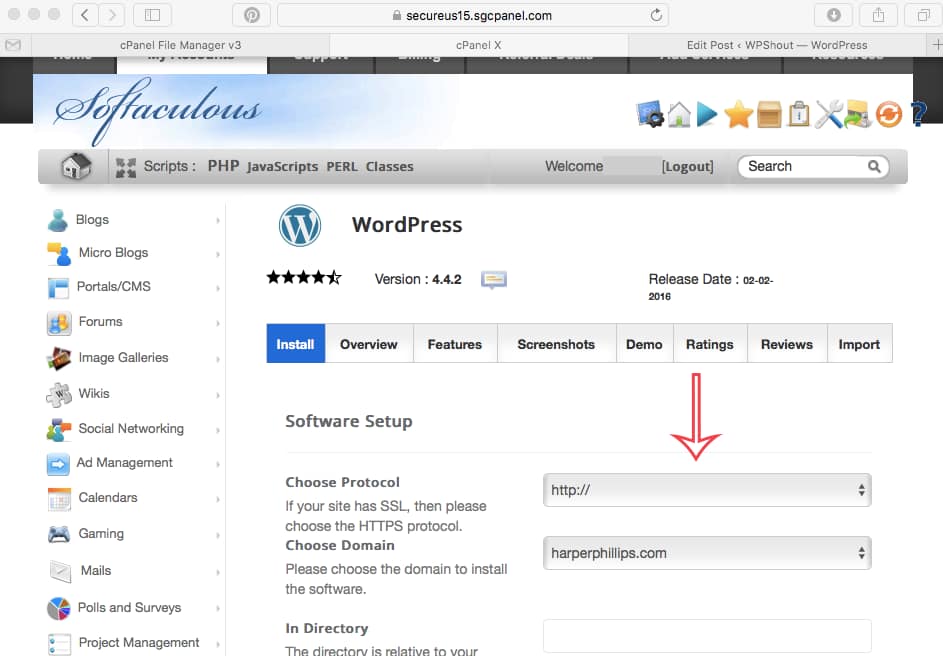This screenshot has width=943, height=656.
Task: Click the star ratings icon in the toolbar
Action: point(736,114)
